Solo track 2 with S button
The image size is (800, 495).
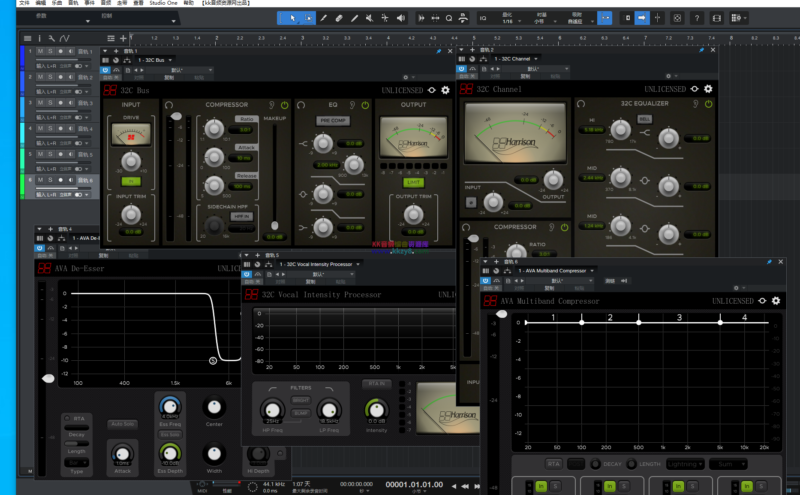pos(50,77)
